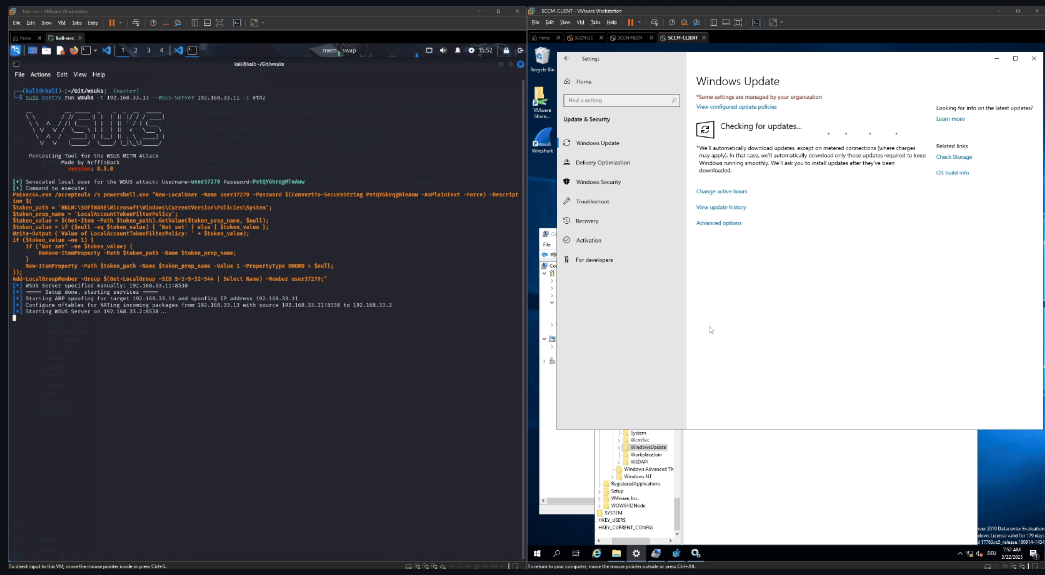Viewport: 1045px width, 575px height.
Task: Open the View update history link
Action: point(720,207)
